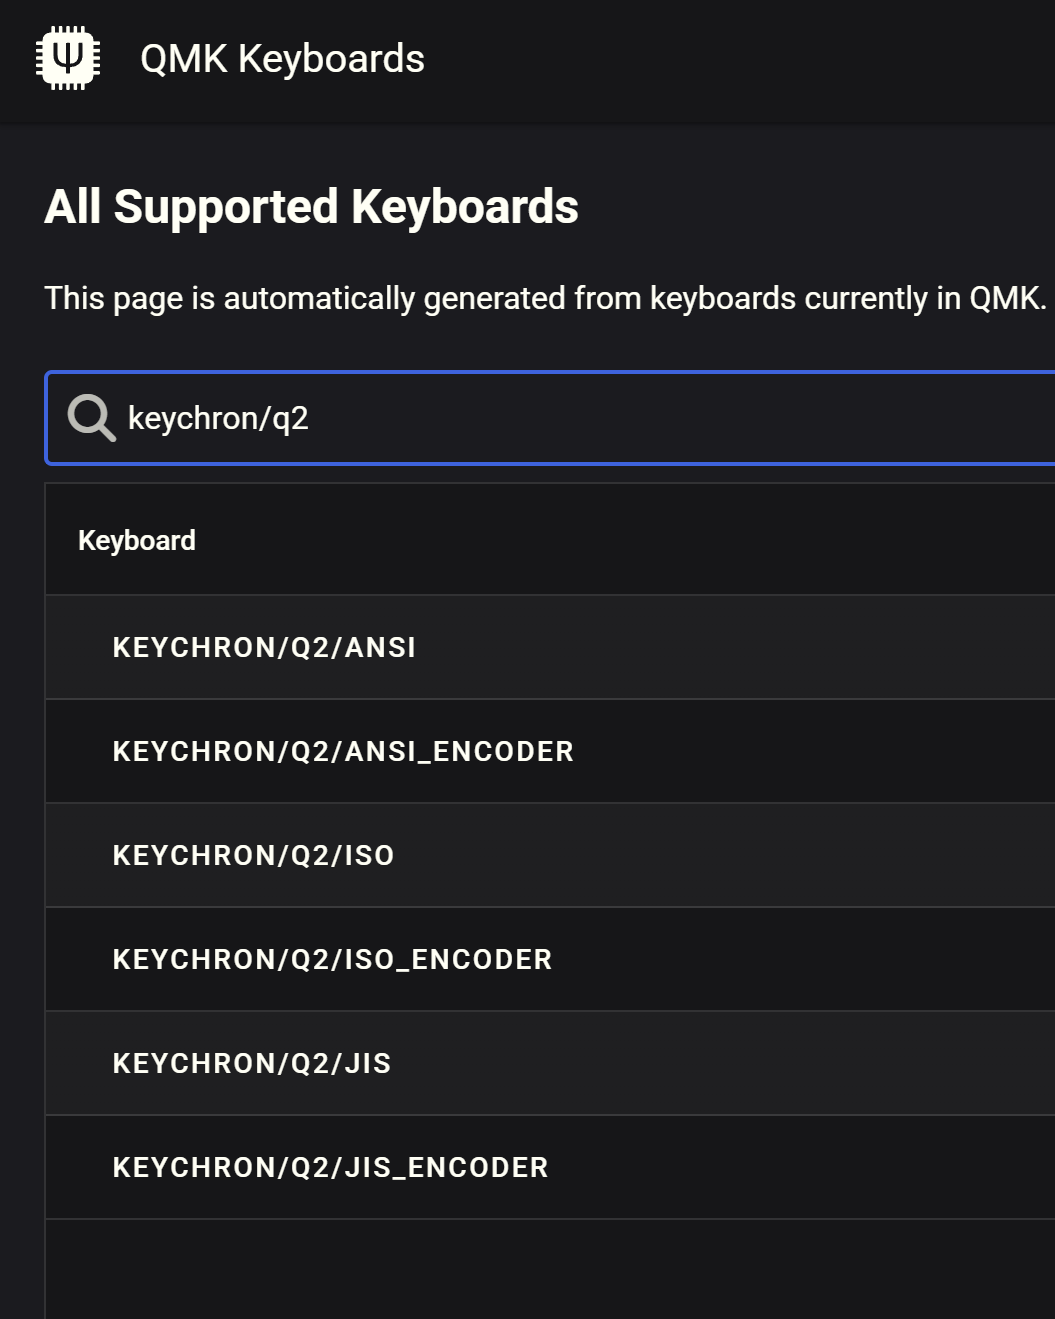Click the keychron/q2 text in search box
Viewport: 1055px width, 1319px height.
[218, 418]
